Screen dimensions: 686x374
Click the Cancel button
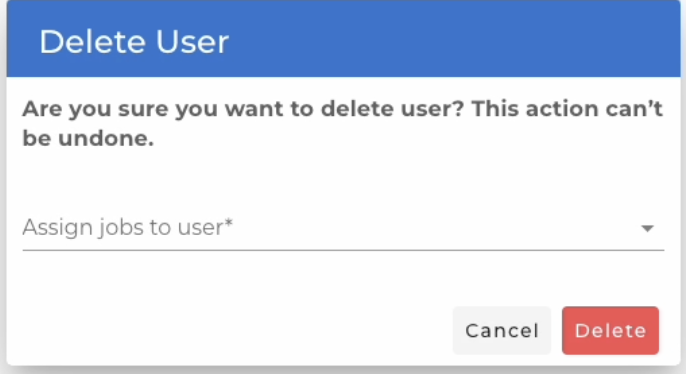tap(502, 331)
